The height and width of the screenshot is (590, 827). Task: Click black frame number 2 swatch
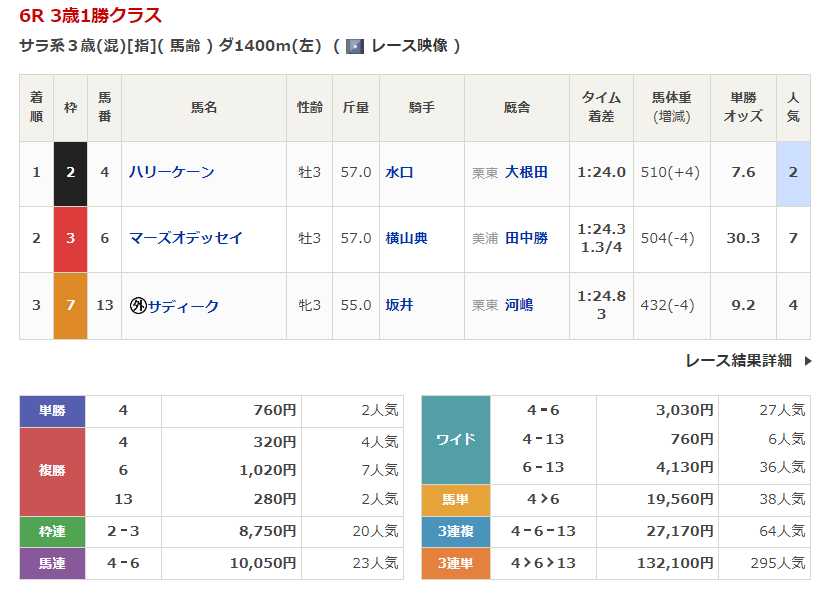tap(70, 172)
